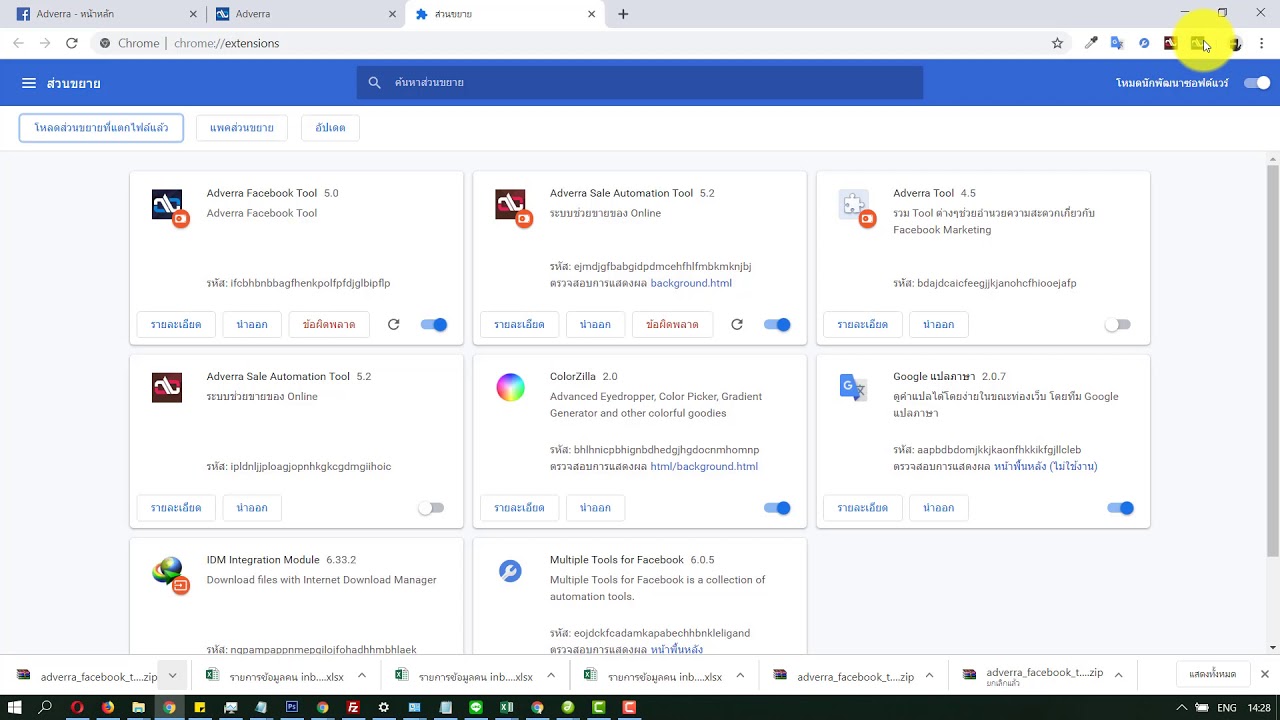Click the Adverra Facebook Tool card logo
This screenshot has height=720, width=1280.
(167, 204)
